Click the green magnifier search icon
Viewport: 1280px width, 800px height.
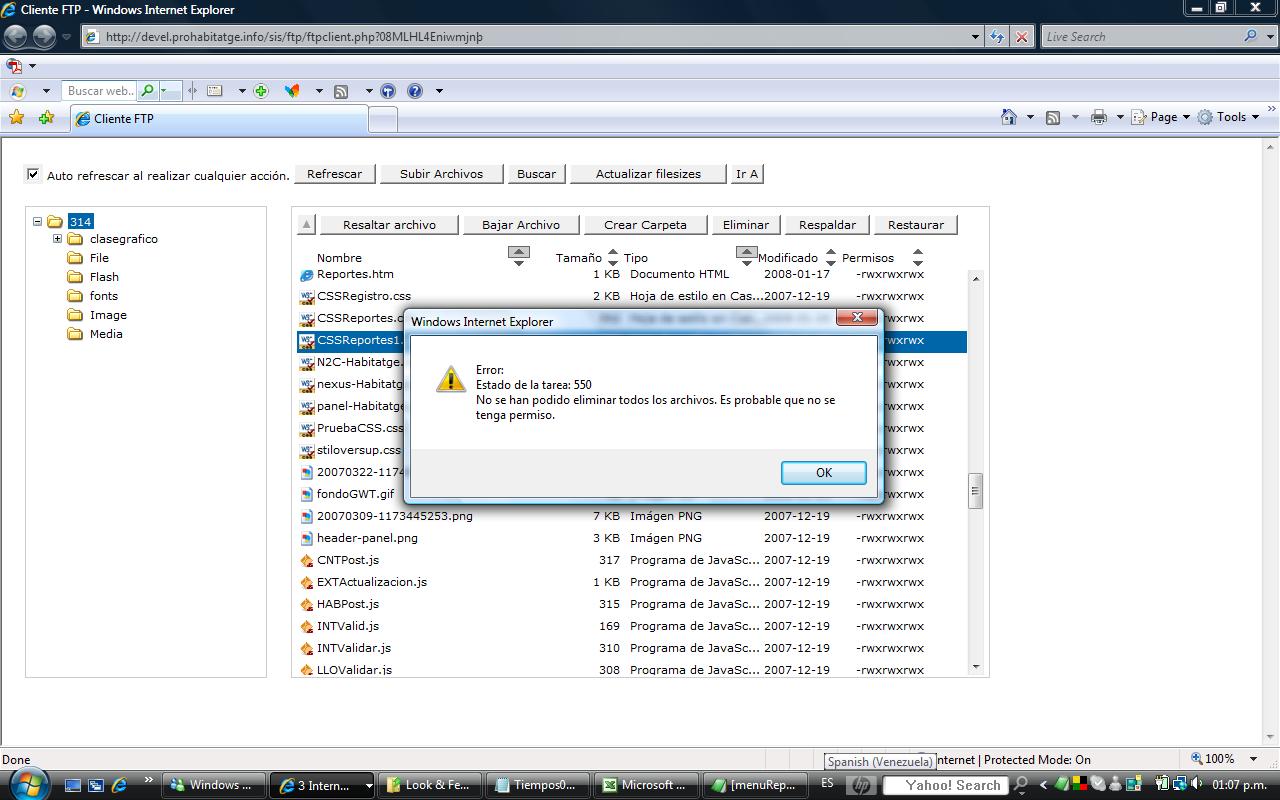click(148, 91)
